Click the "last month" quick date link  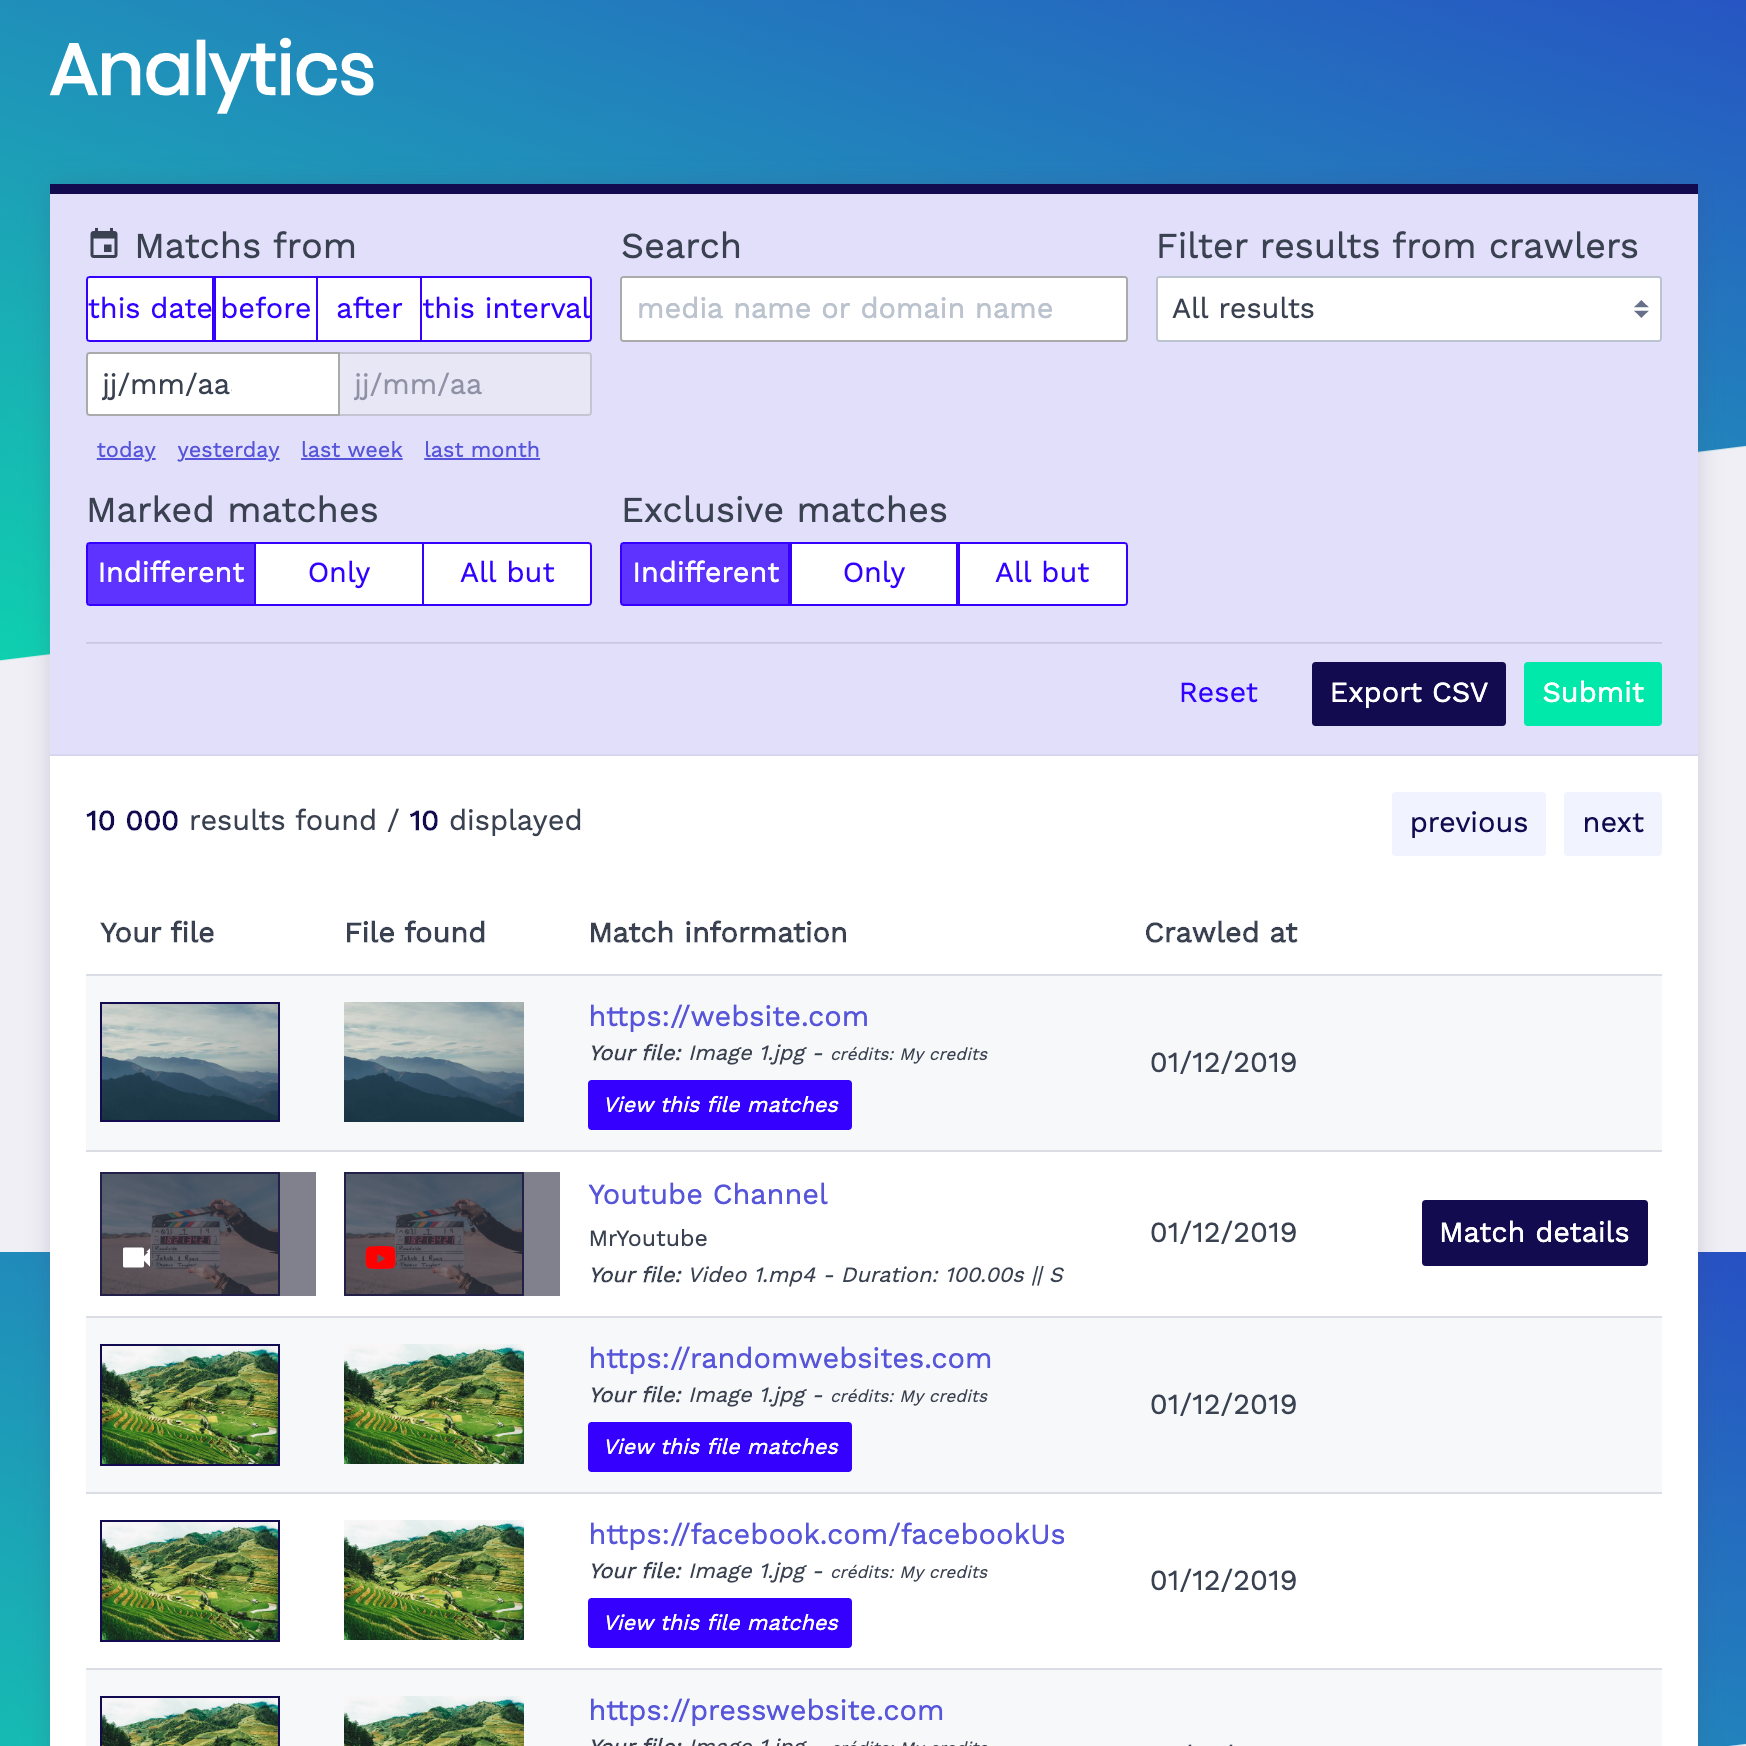(x=481, y=450)
